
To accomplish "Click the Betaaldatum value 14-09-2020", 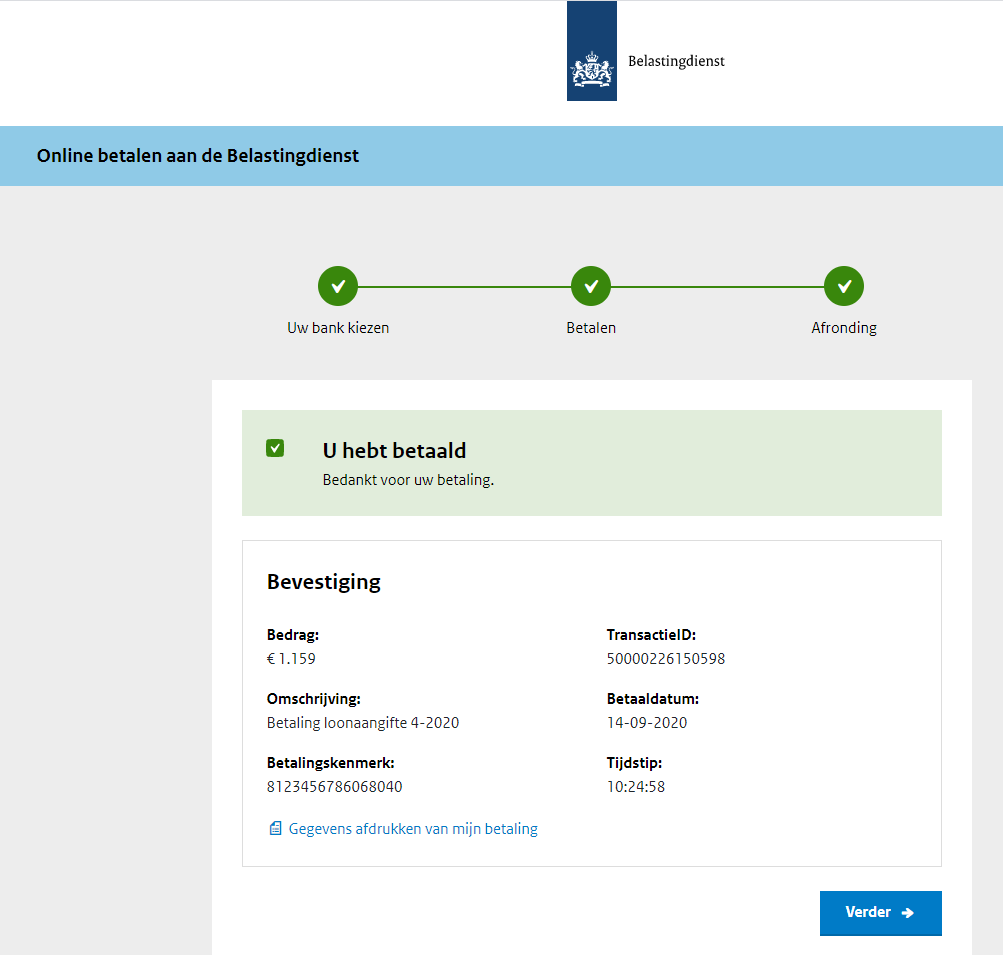I will [647, 723].
